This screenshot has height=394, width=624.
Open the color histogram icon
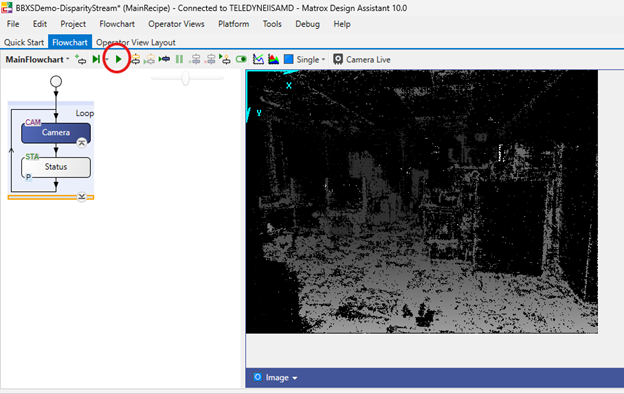[273, 59]
